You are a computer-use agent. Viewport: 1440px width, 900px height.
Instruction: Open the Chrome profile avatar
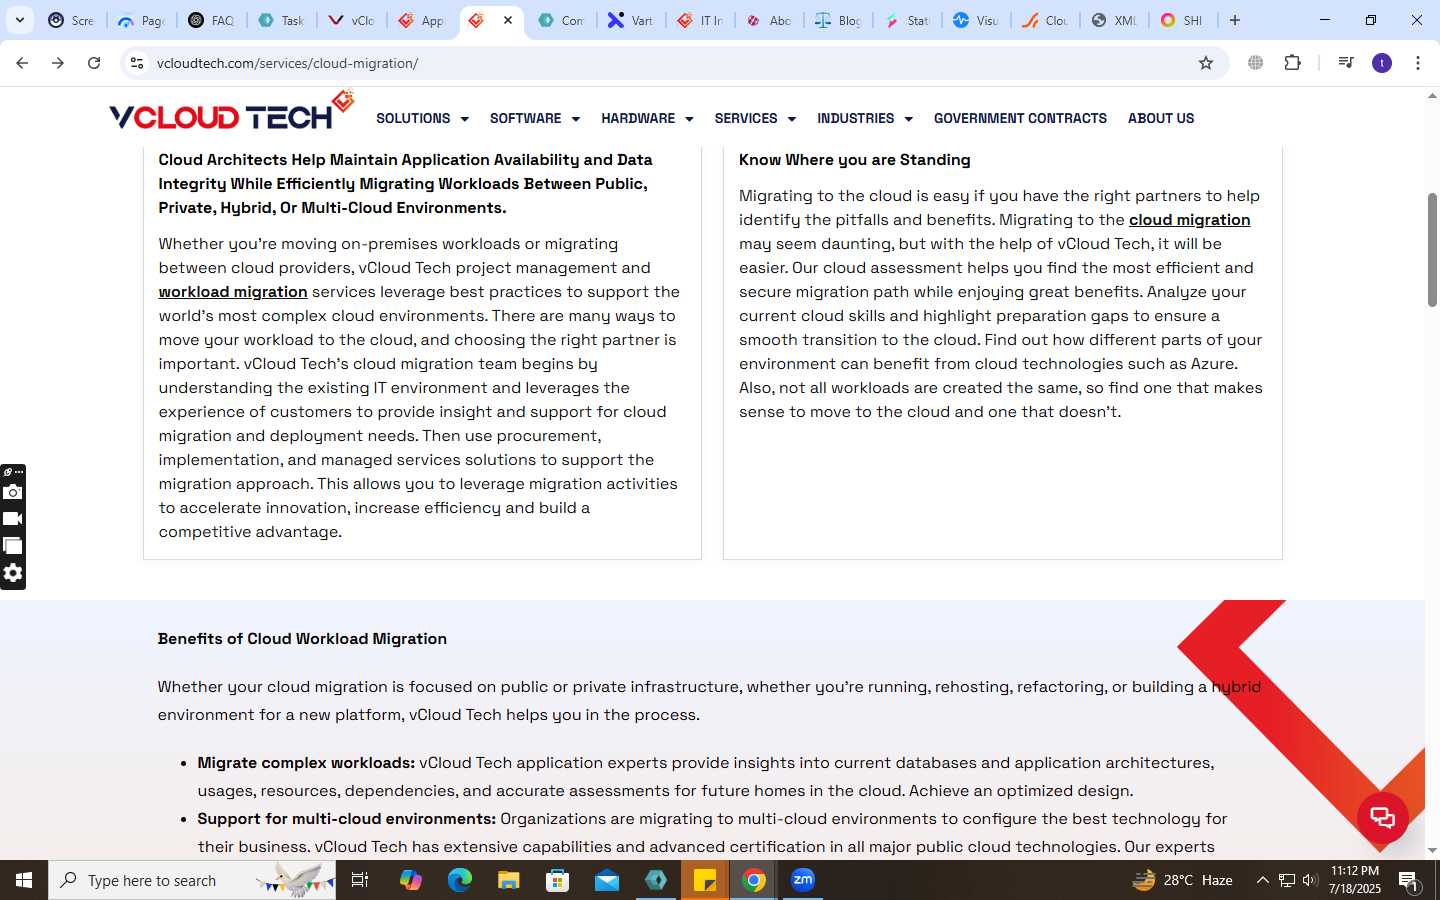pyautogui.click(x=1382, y=63)
